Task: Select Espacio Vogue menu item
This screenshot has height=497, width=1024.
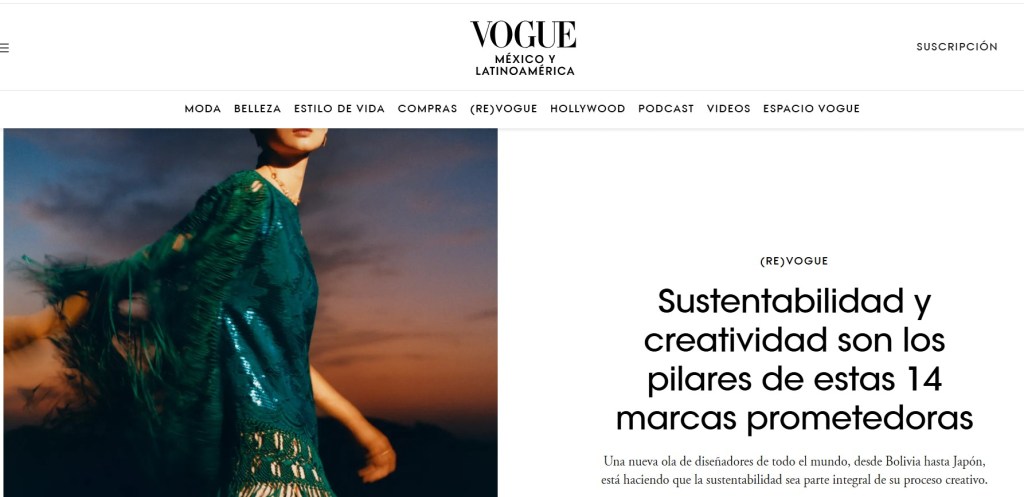Action: (x=811, y=109)
